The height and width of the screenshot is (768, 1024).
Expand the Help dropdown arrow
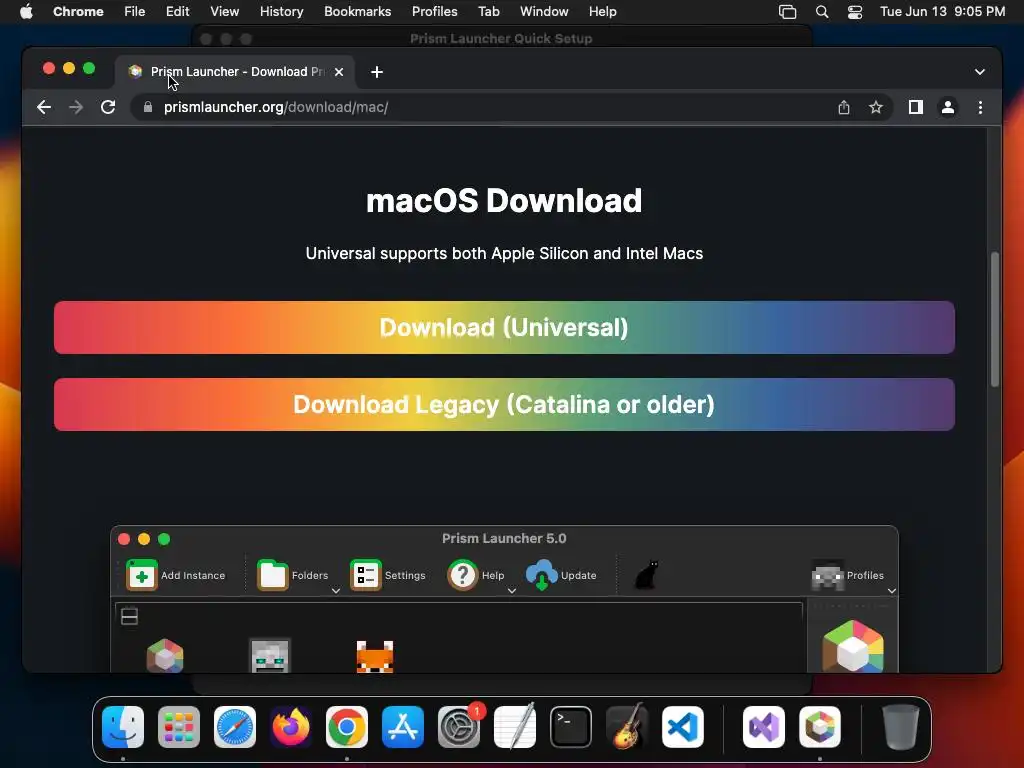(512, 590)
